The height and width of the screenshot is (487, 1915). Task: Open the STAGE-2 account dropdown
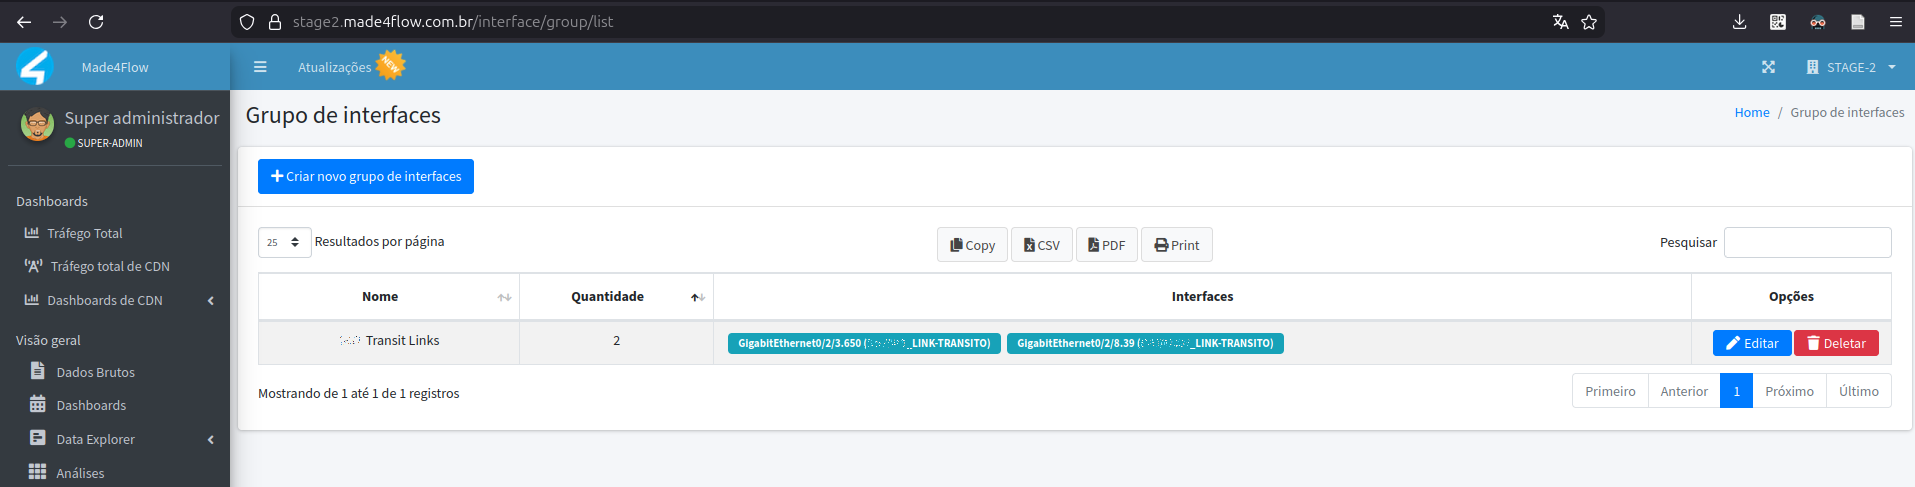pyautogui.click(x=1851, y=67)
